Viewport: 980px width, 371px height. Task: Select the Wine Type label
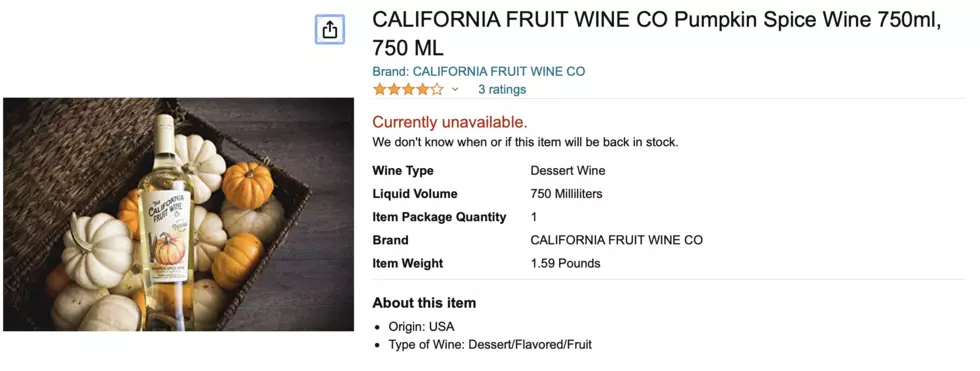tap(403, 171)
